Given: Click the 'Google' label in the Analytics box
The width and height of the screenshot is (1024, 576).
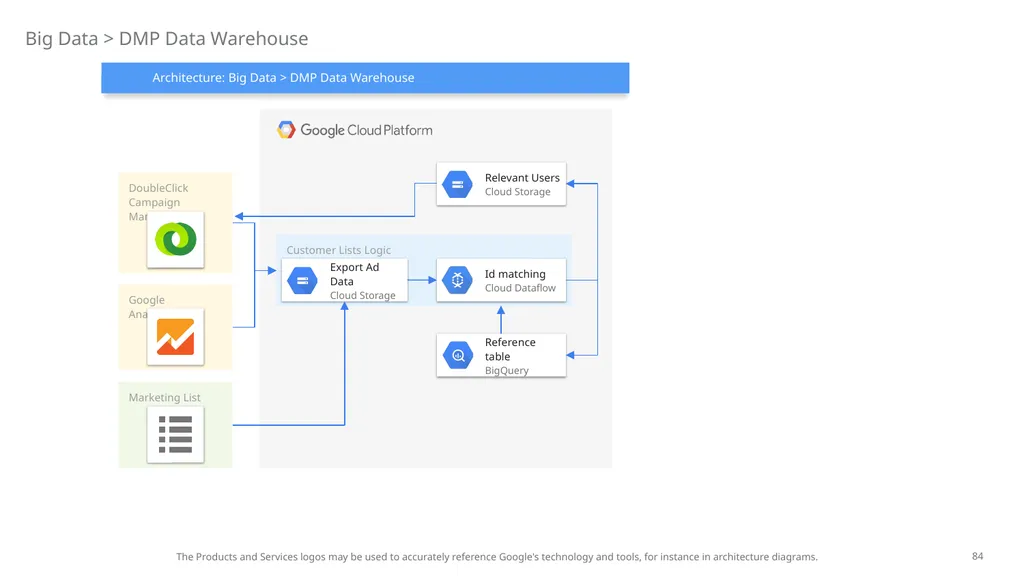Looking at the screenshot, I should 146,300.
